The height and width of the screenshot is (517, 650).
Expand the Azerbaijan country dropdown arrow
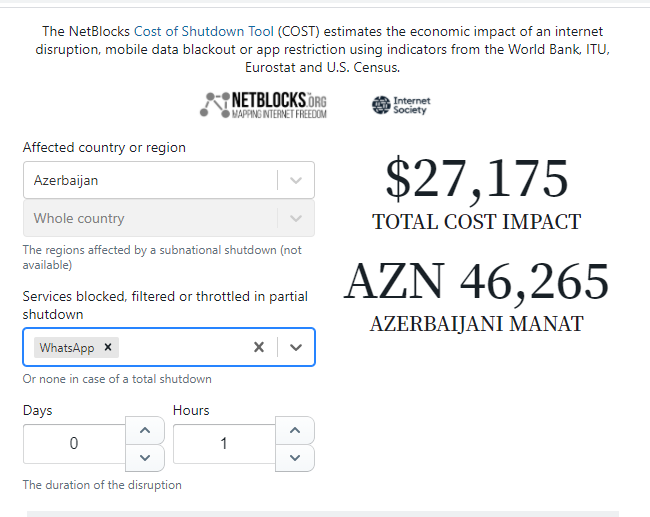(296, 180)
